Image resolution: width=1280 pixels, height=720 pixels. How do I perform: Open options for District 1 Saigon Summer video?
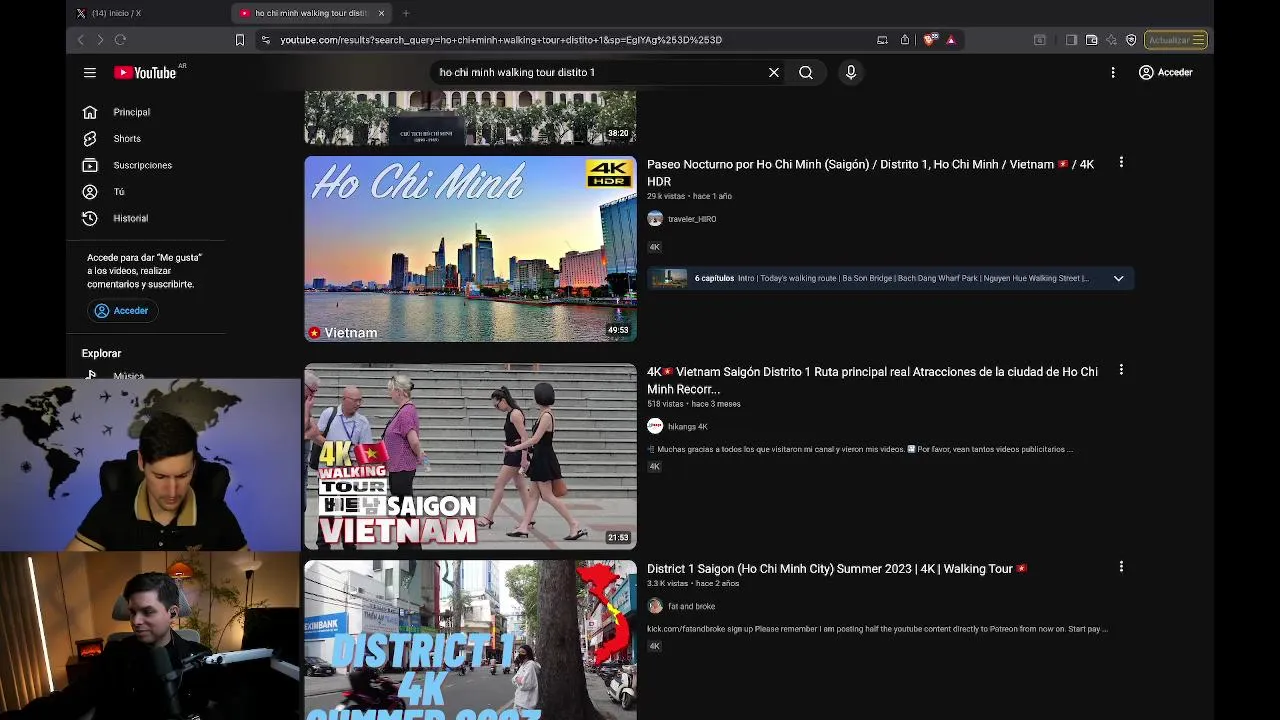pyautogui.click(x=1121, y=567)
